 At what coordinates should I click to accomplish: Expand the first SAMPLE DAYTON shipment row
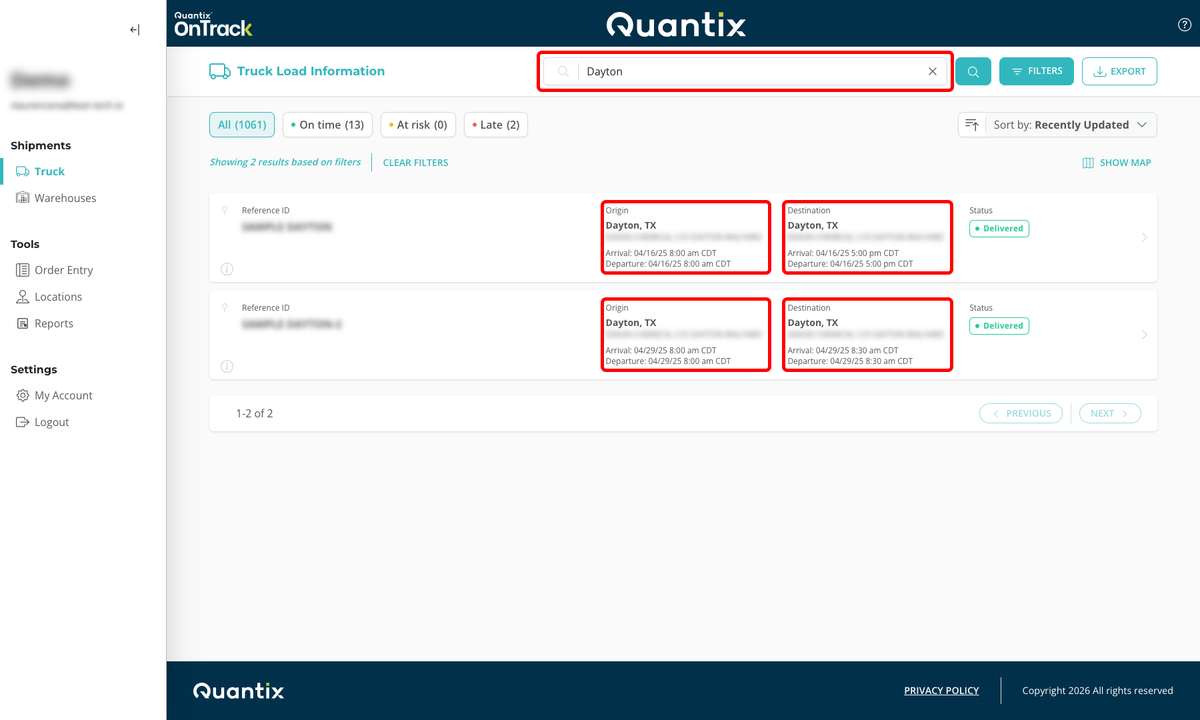coord(1144,237)
